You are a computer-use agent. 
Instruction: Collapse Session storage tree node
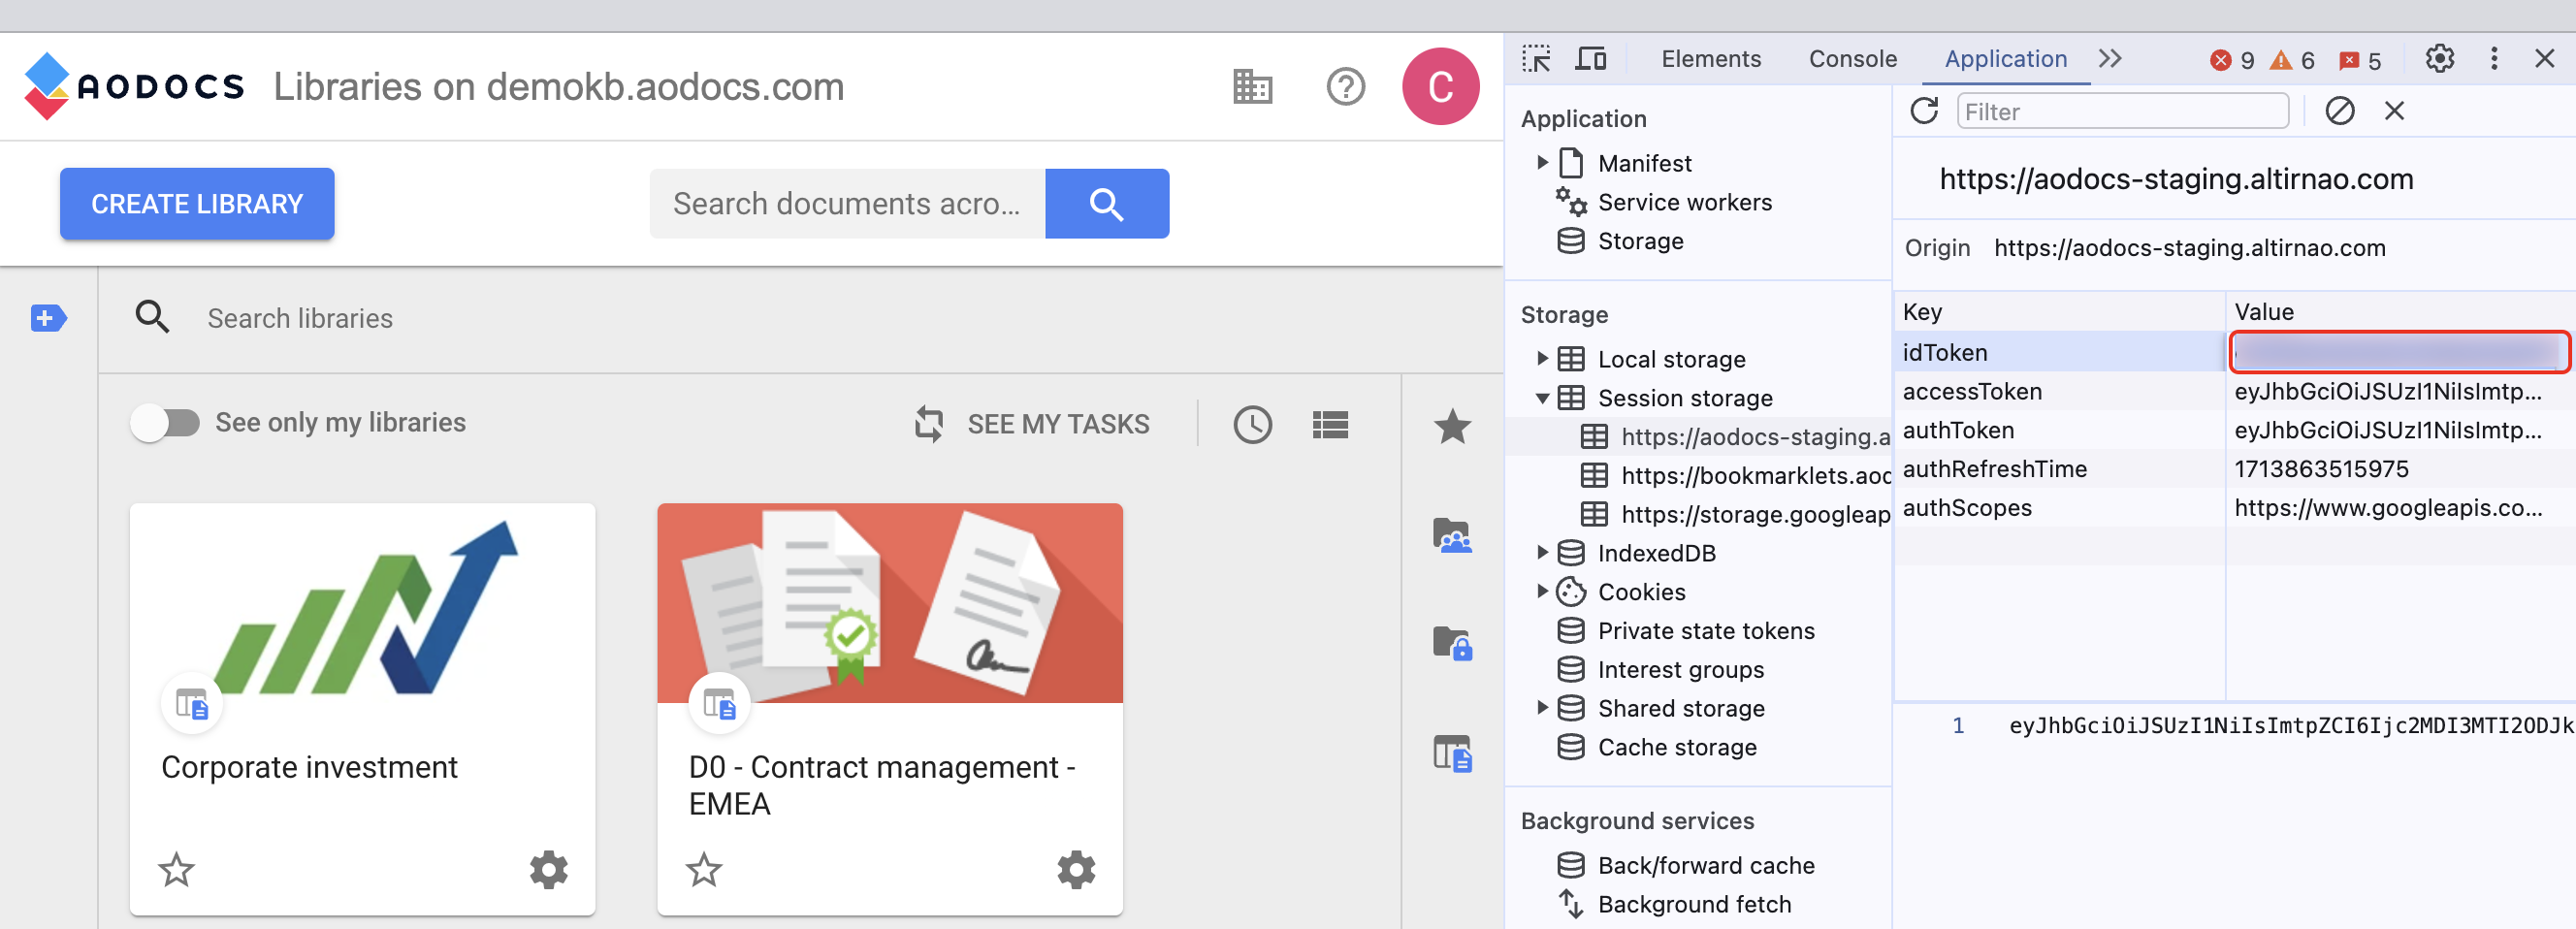pyautogui.click(x=1542, y=398)
